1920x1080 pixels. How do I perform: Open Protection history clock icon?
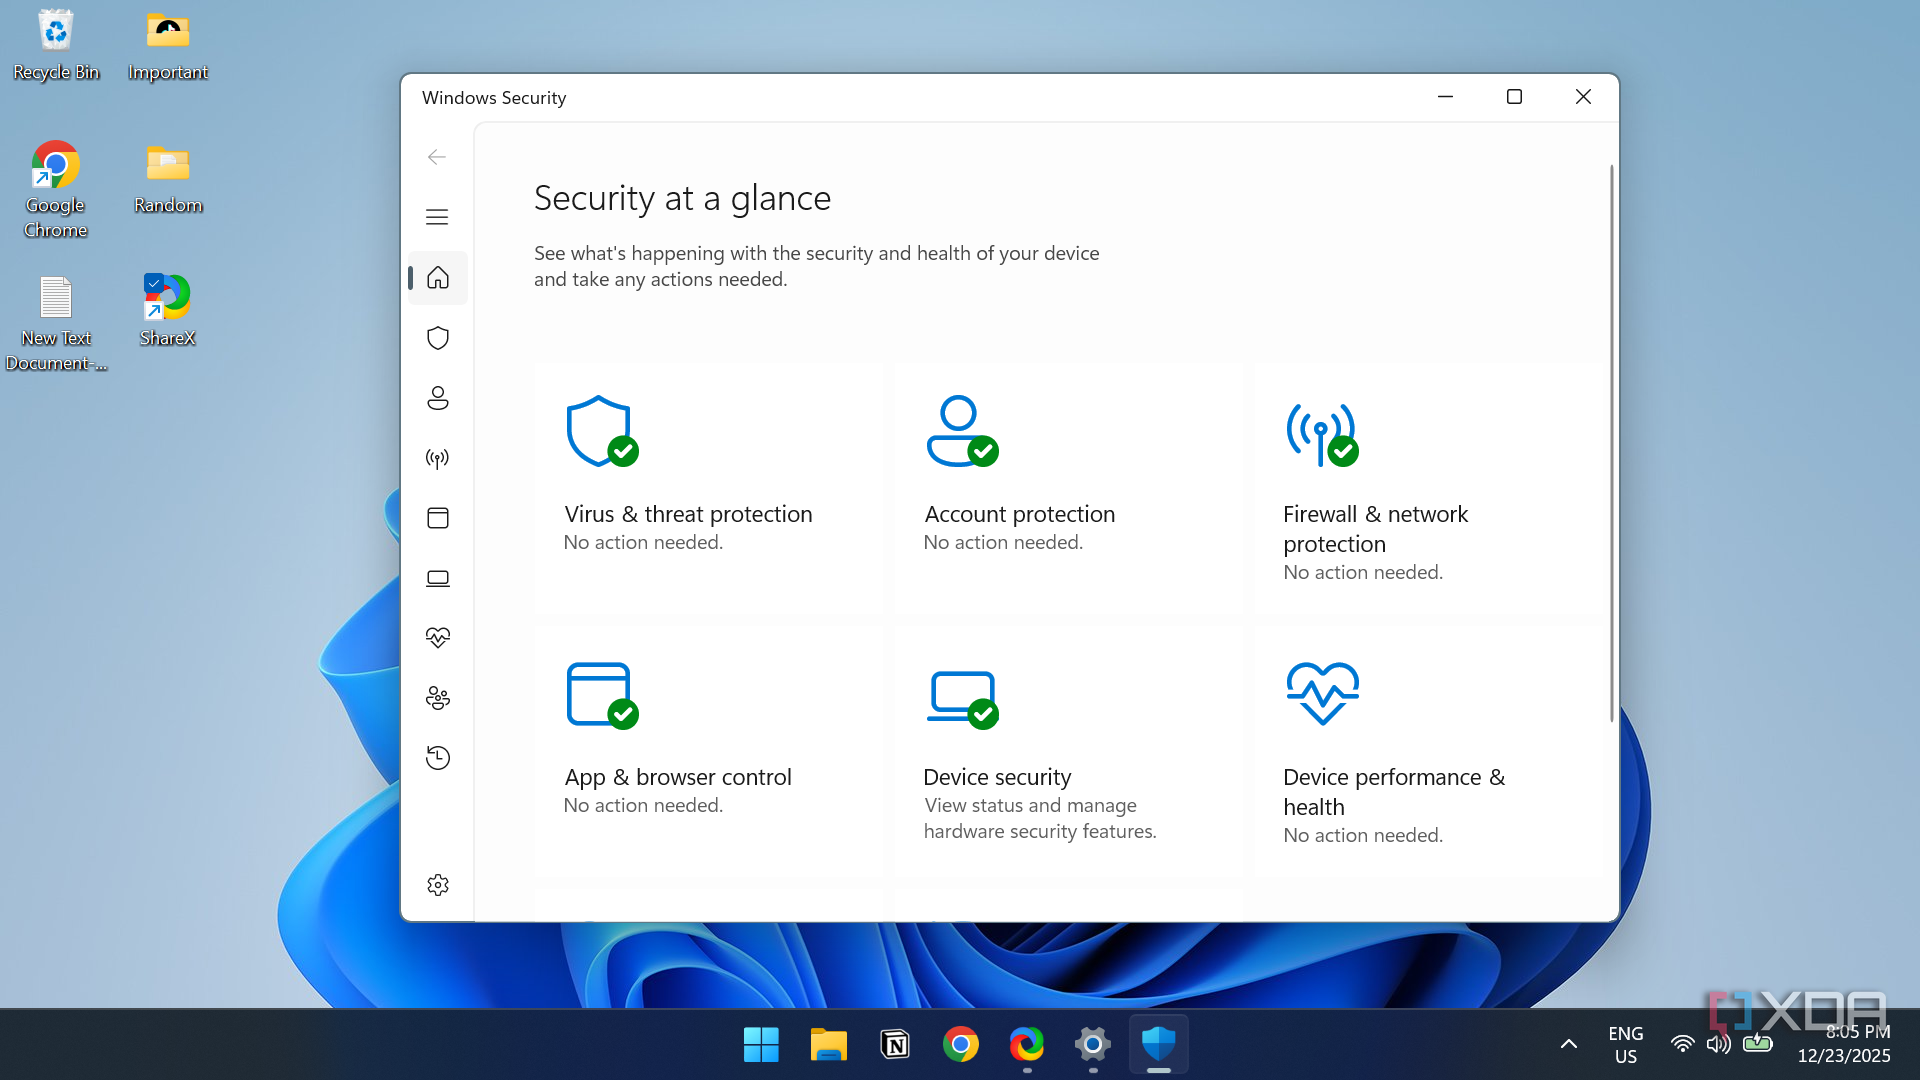tap(437, 758)
